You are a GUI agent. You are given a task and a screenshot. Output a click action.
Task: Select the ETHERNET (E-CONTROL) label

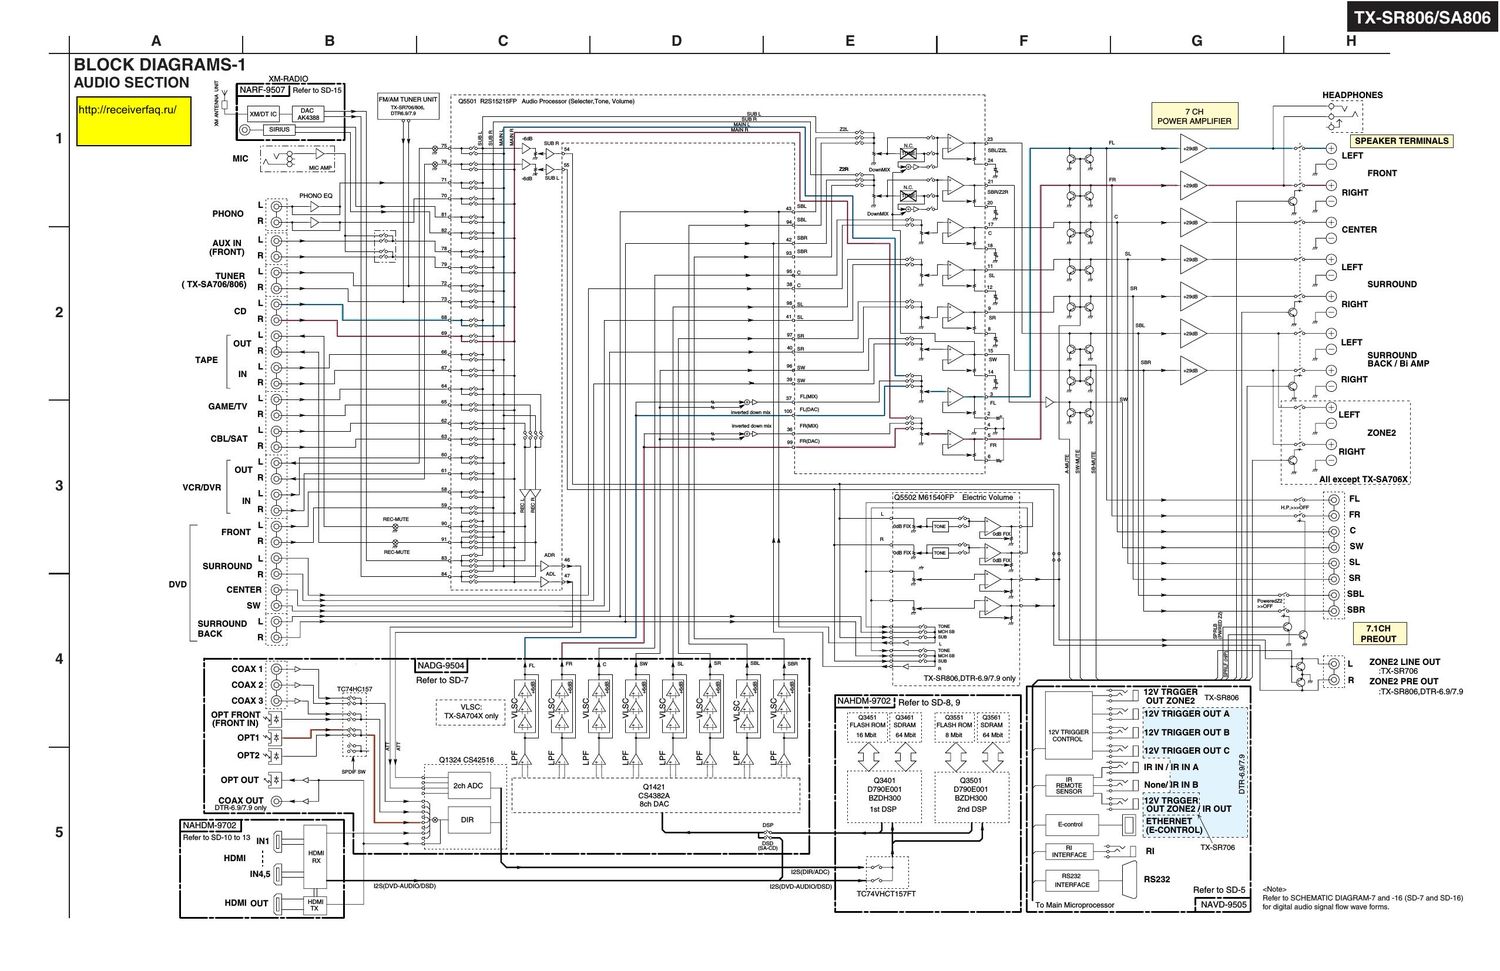coord(1174,825)
